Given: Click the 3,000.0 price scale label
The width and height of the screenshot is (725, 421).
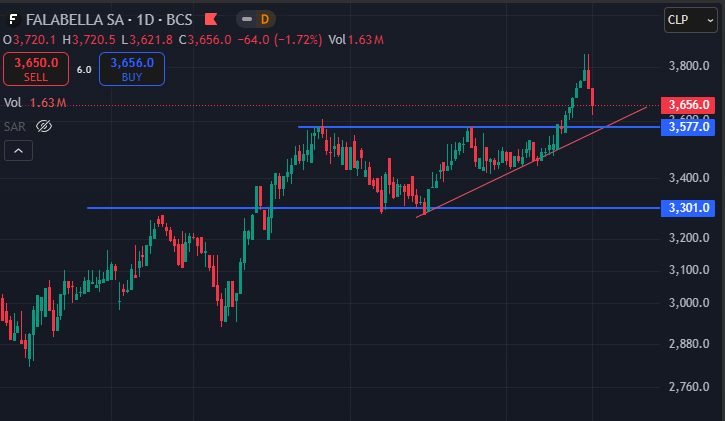Looking at the screenshot, I should coord(689,303).
